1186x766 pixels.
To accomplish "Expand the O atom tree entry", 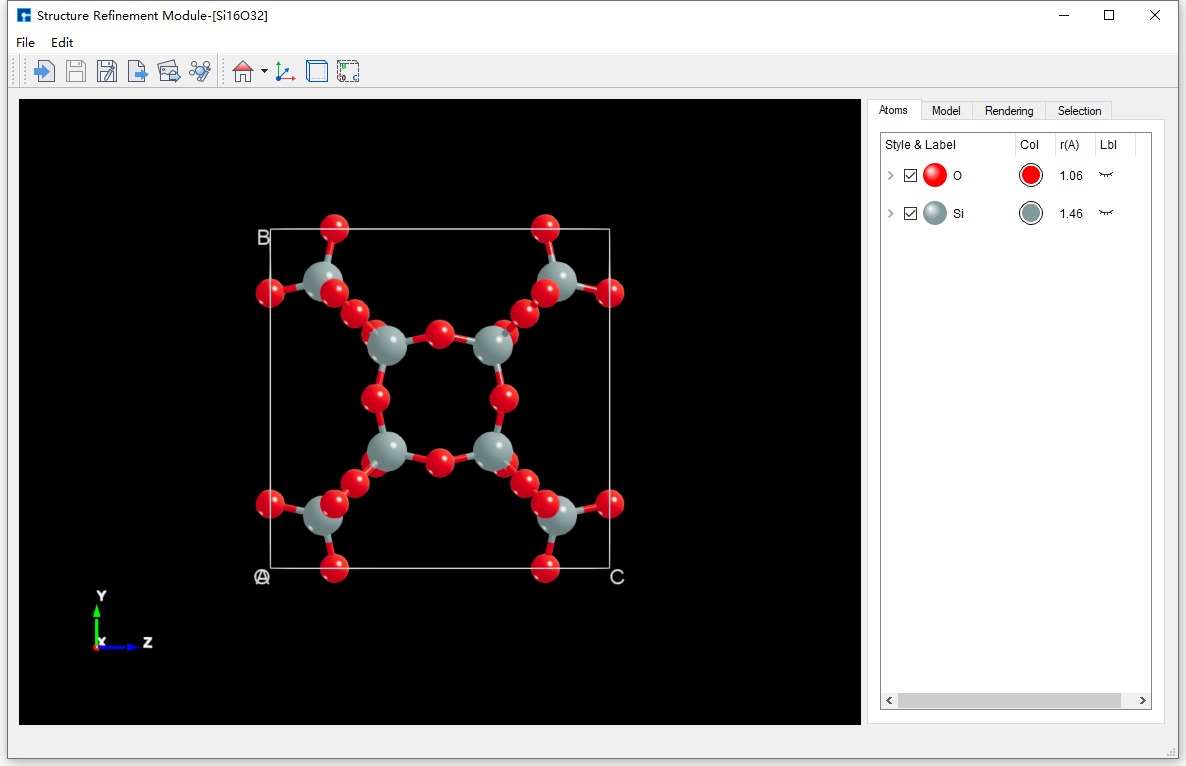I will 890,175.
